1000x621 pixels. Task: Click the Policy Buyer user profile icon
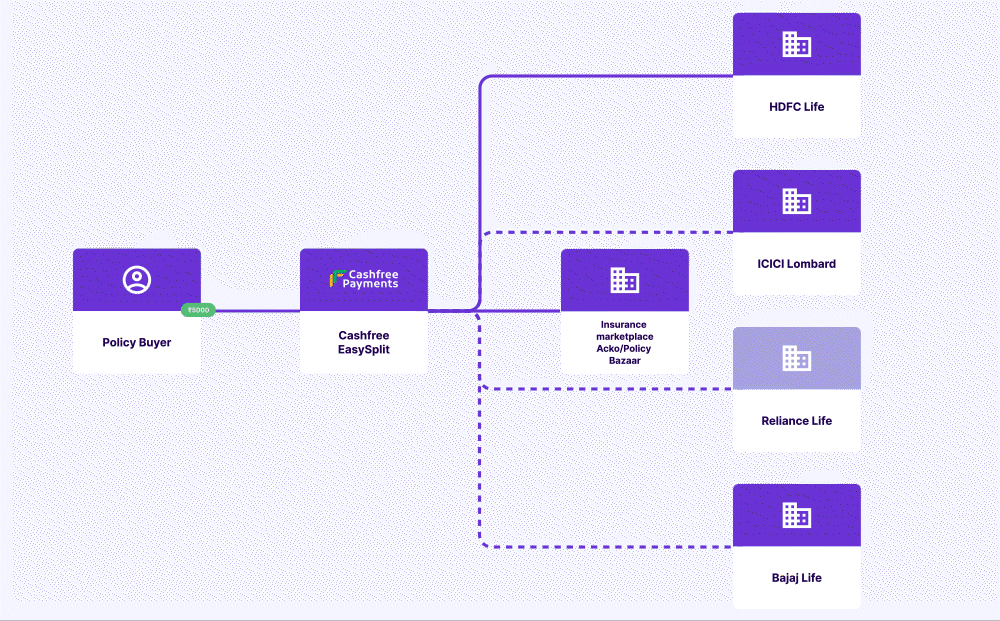[x=136, y=279]
